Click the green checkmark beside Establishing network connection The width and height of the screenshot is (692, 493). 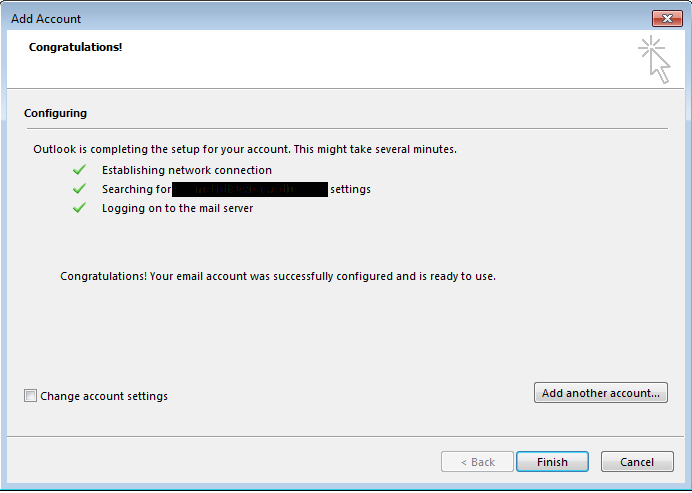(80, 170)
